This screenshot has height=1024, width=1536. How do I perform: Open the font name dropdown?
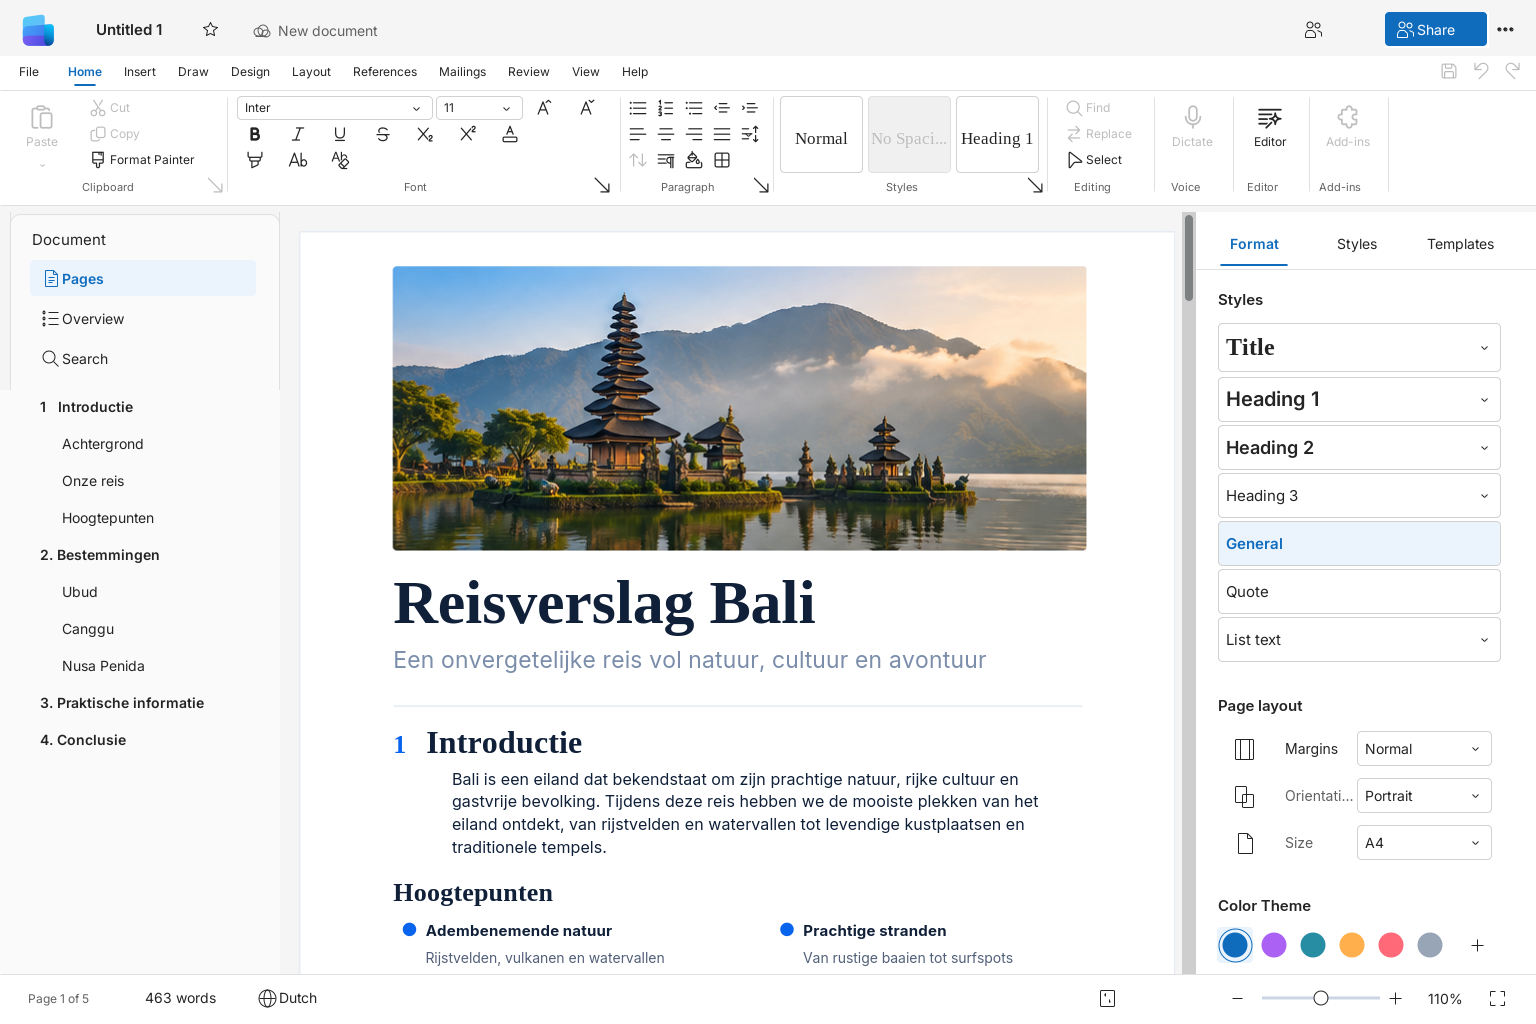pos(335,108)
